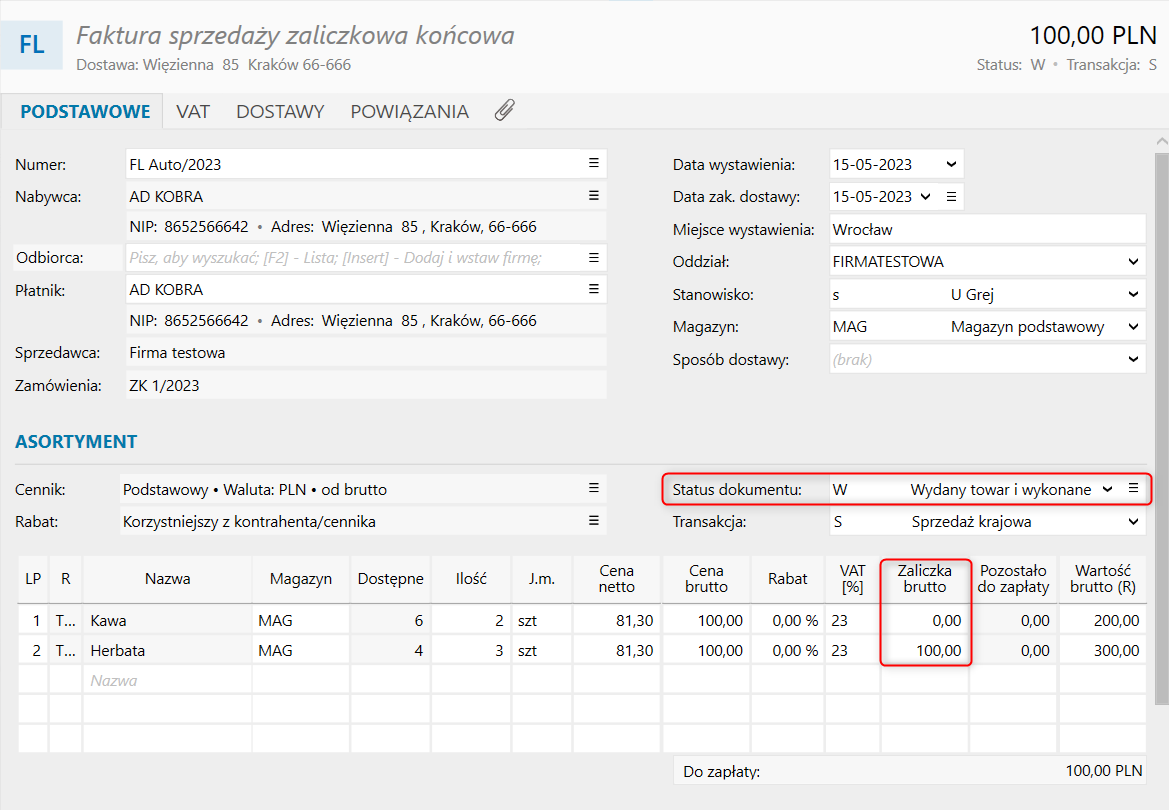The image size is (1169, 810).
Task: Click the Rabat field menu icon
Action: (x=593, y=520)
